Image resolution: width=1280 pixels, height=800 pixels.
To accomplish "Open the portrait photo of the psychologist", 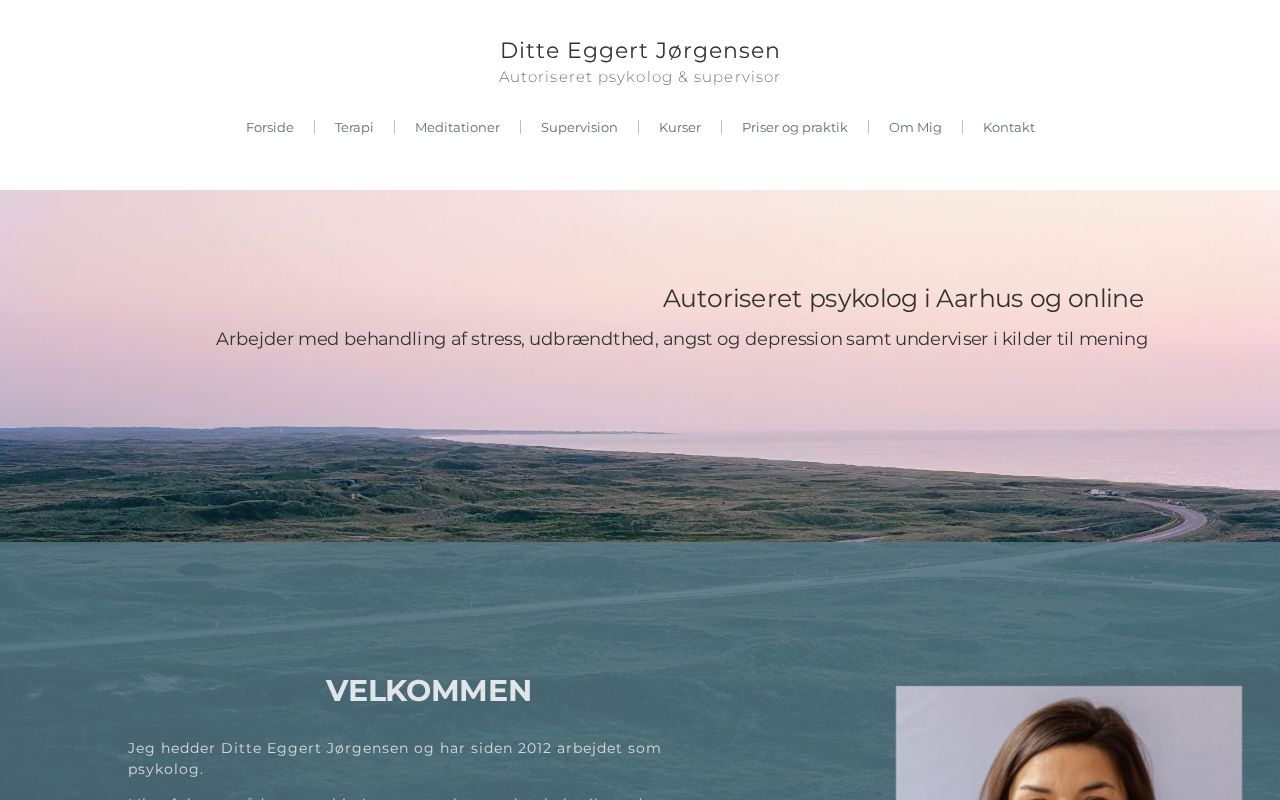I will click(1069, 743).
